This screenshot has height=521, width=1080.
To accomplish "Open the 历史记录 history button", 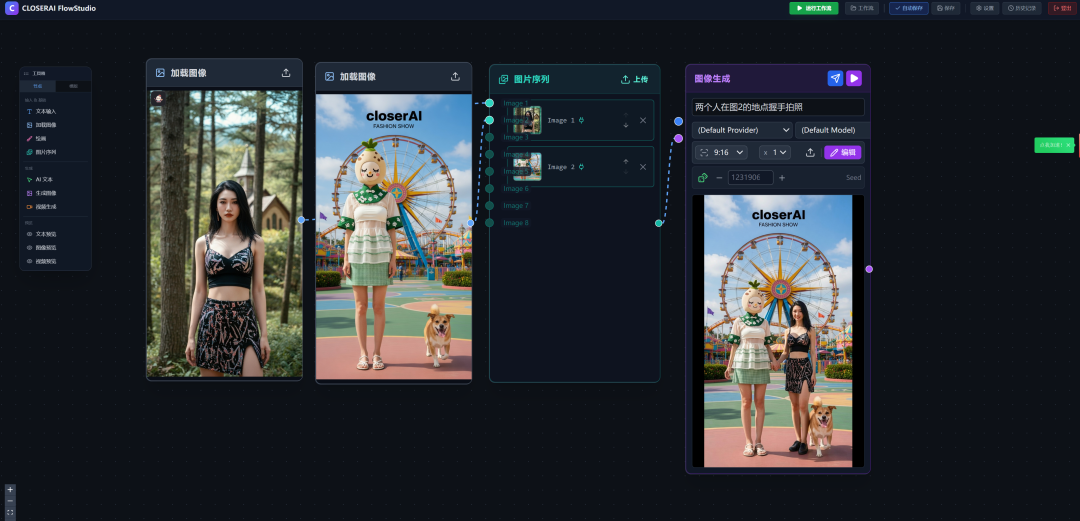I will pyautogui.click(x=1021, y=8).
